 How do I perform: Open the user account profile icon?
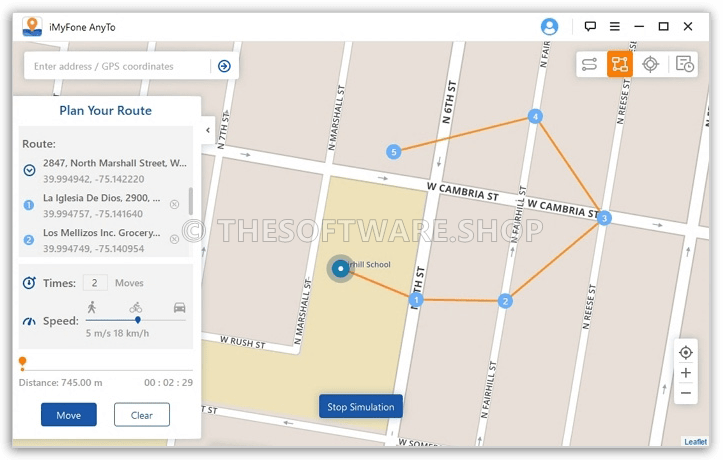click(549, 27)
